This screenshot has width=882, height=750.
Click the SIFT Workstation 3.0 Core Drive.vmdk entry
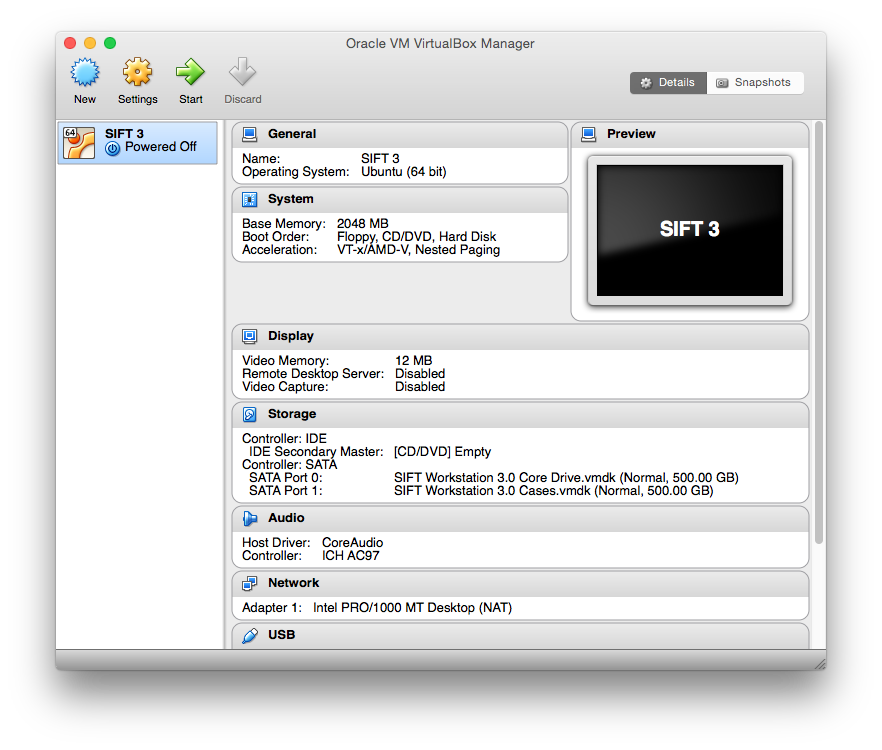[566, 478]
